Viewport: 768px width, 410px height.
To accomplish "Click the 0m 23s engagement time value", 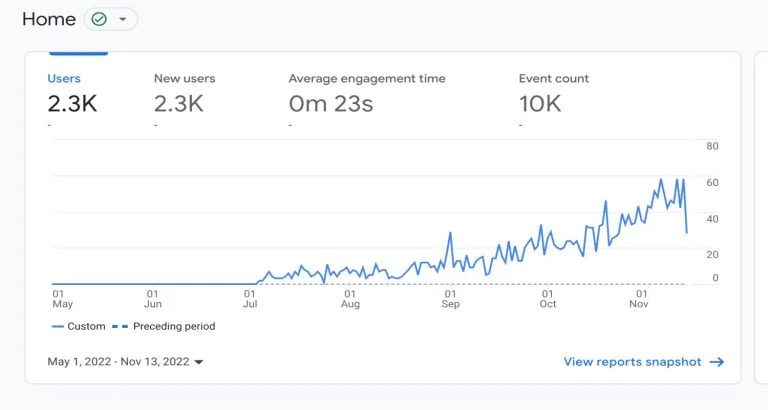I will click(x=330, y=102).
